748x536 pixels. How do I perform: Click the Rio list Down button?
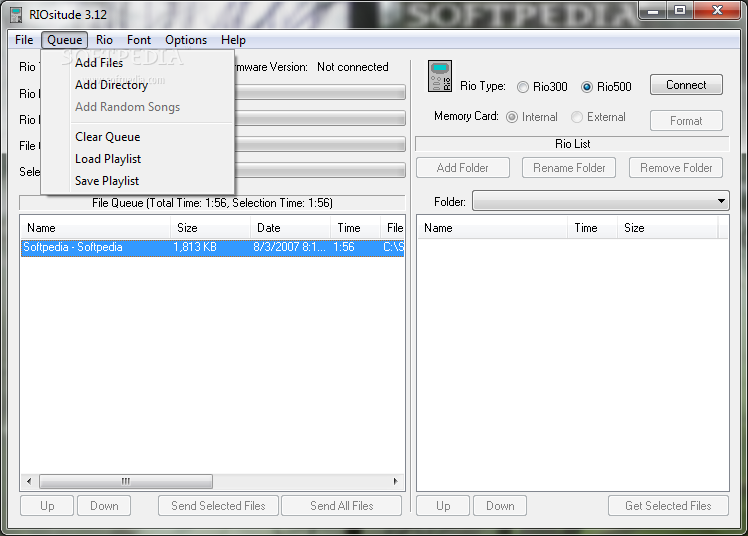pos(500,505)
